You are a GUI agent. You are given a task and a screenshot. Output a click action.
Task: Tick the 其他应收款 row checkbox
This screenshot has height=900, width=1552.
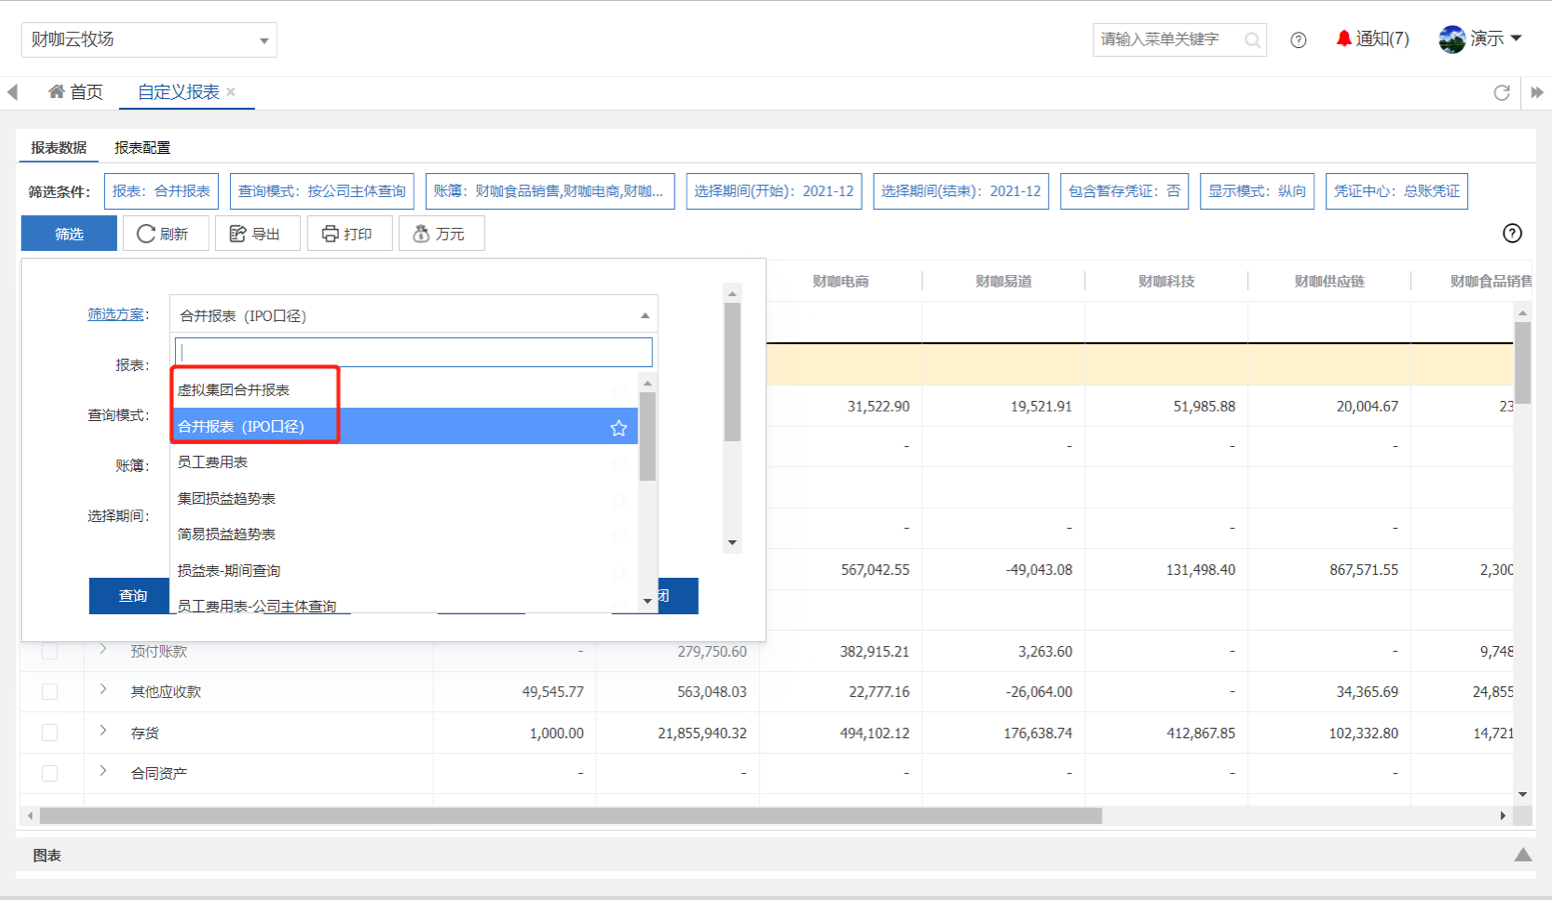click(50, 692)
